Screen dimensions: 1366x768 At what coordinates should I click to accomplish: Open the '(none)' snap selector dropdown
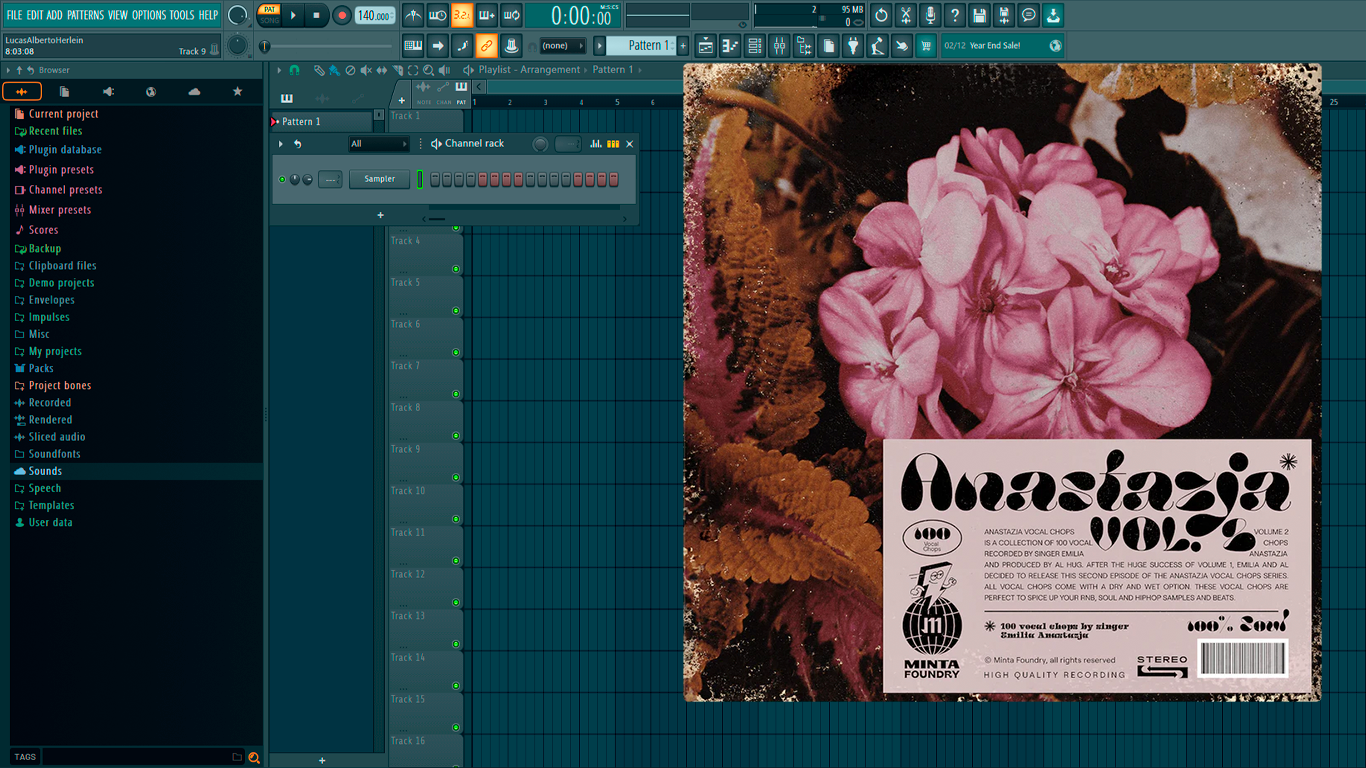pyautogui.click(x=563, y=46)
